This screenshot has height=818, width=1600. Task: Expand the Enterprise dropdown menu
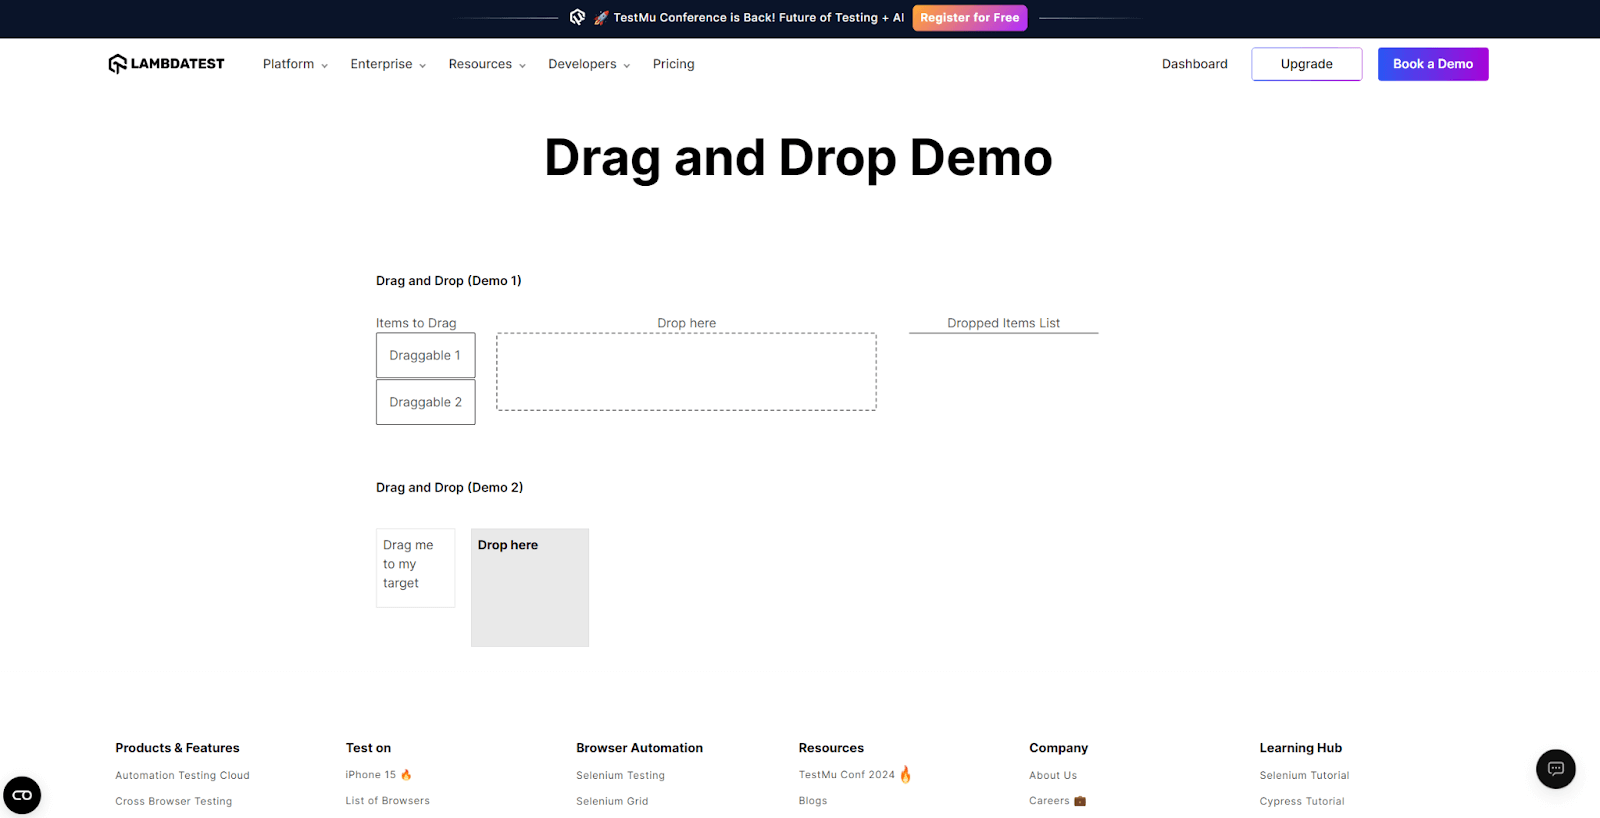pyautogui.click(x=388, y=64)
